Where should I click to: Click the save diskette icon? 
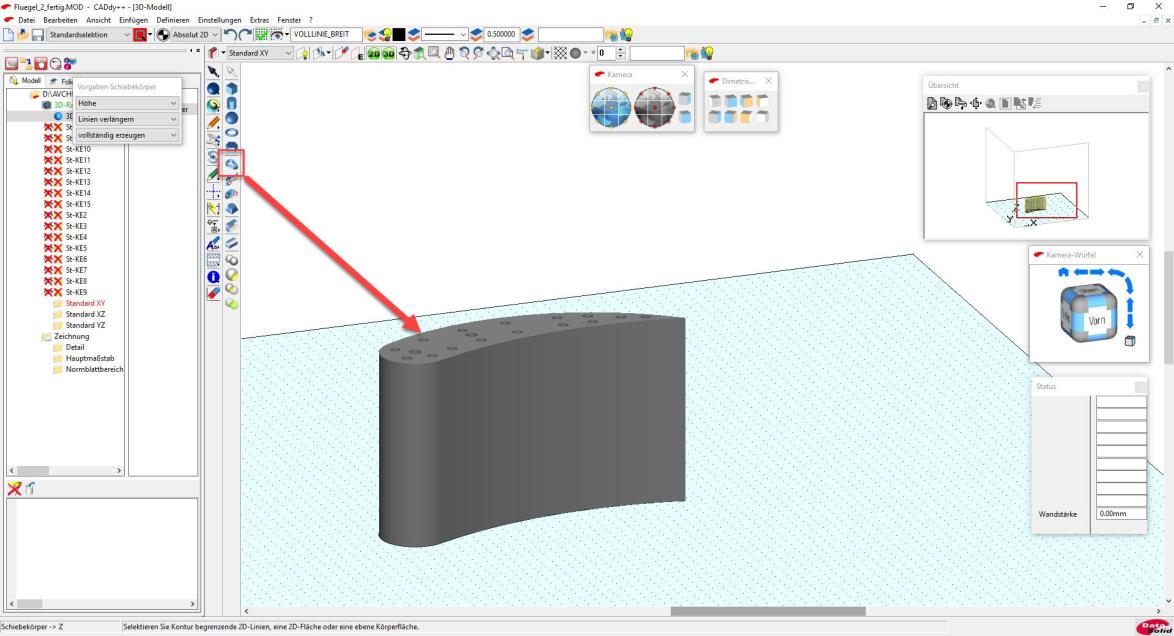(x=36, y=35)
